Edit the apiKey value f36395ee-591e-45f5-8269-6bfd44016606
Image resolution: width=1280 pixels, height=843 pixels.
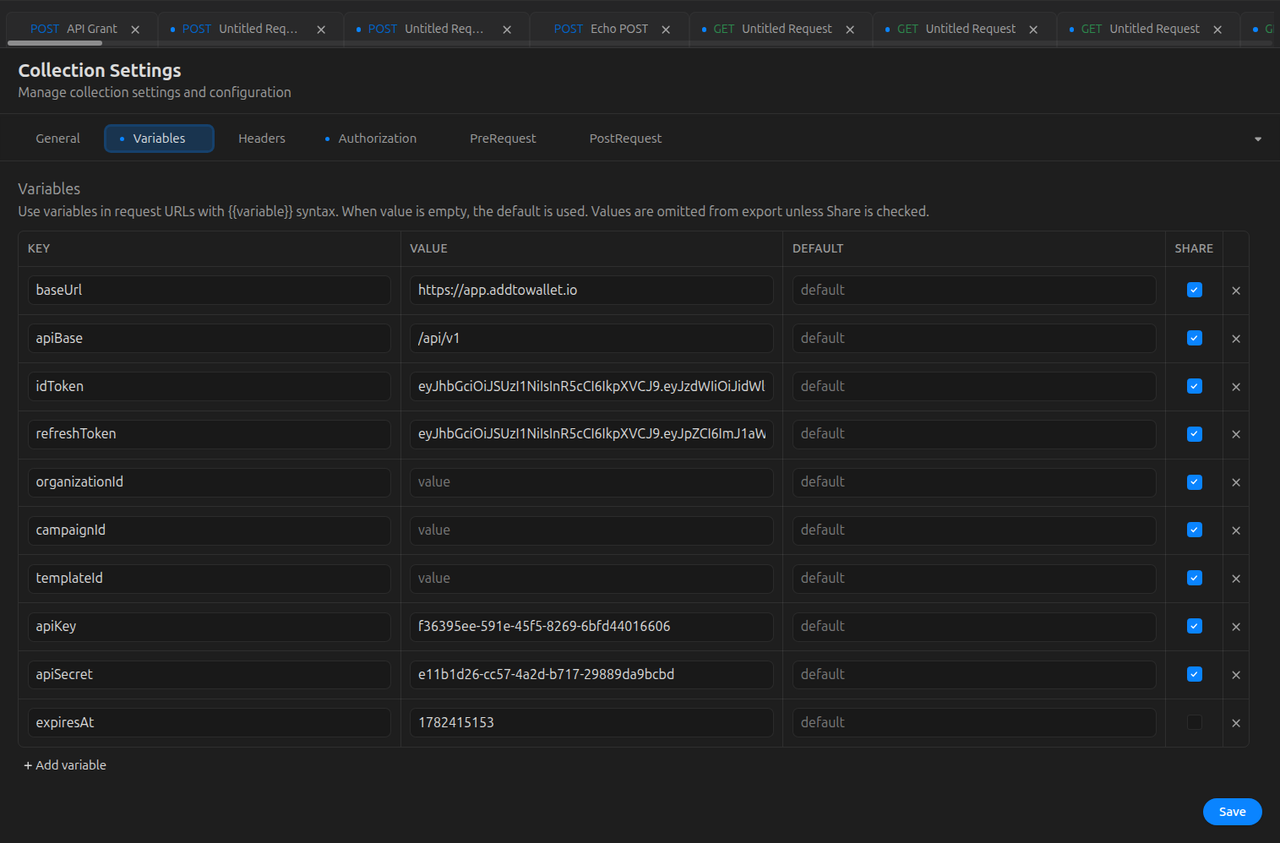[592, 626]
